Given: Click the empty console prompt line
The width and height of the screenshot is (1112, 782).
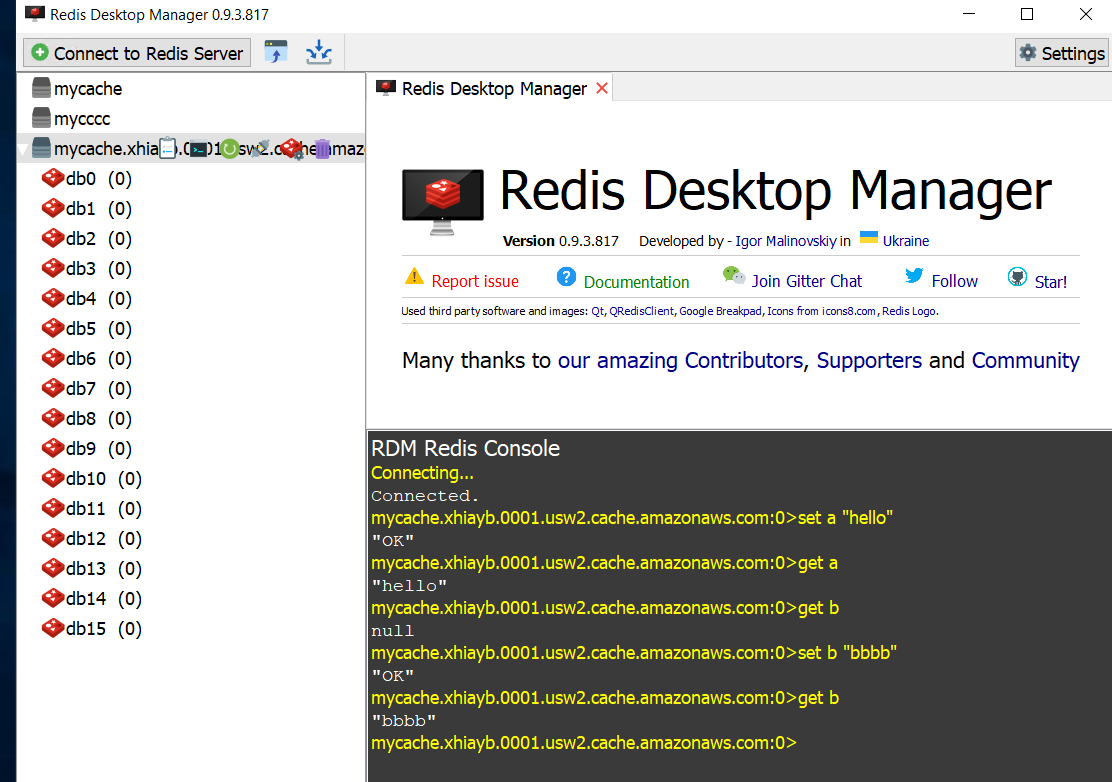Looking at the screenshot, I should (x=584, y=743).
